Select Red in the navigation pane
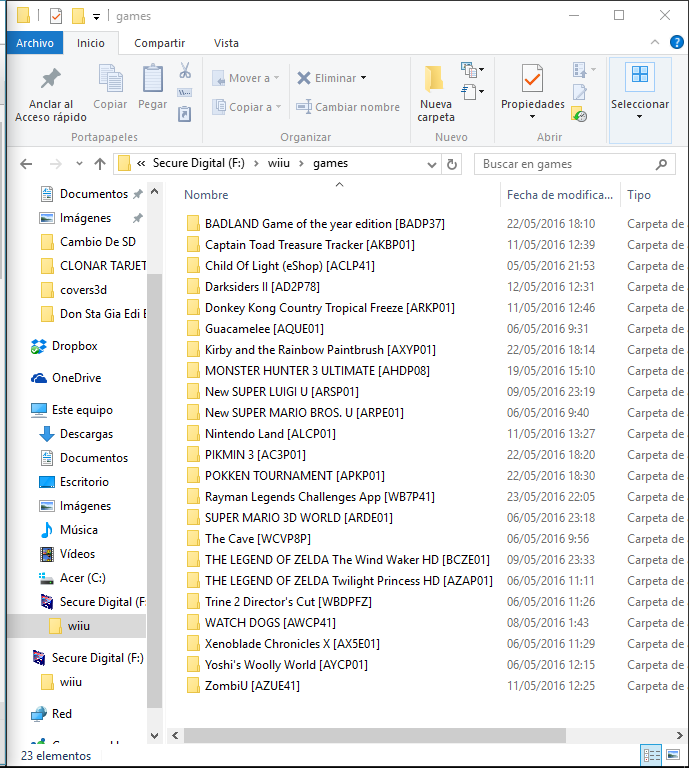Screen dimensions: 689x768 (x=51, y=714)
